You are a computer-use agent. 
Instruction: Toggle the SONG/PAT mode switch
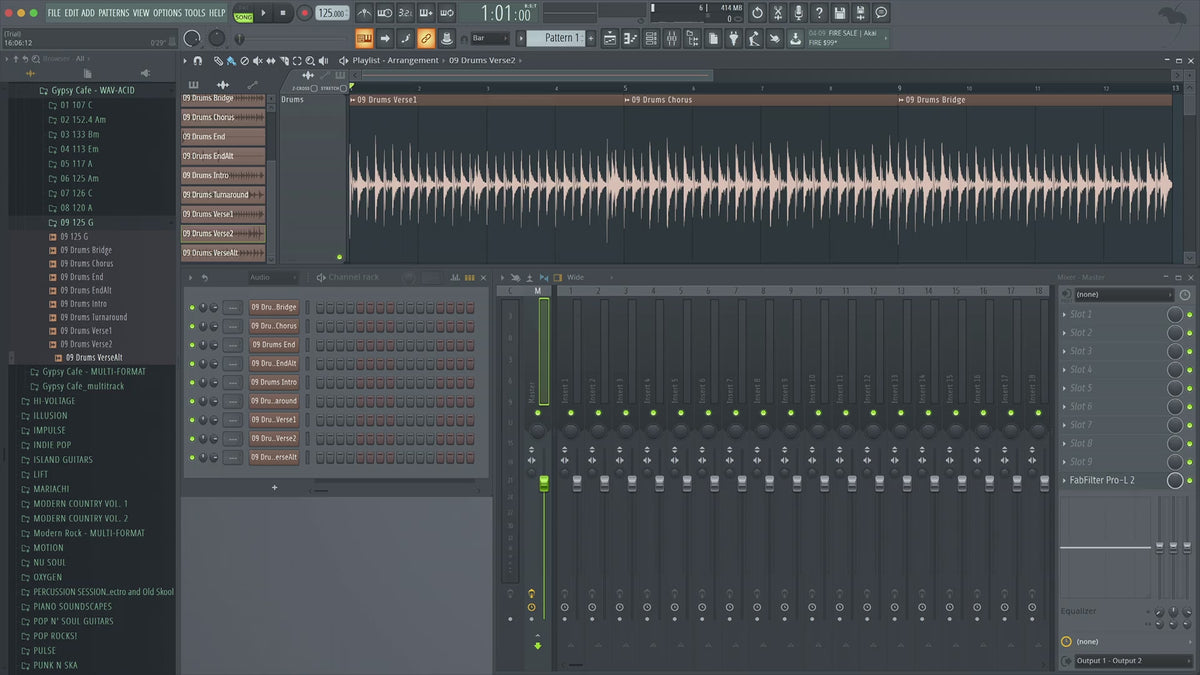tap(243, 13)
